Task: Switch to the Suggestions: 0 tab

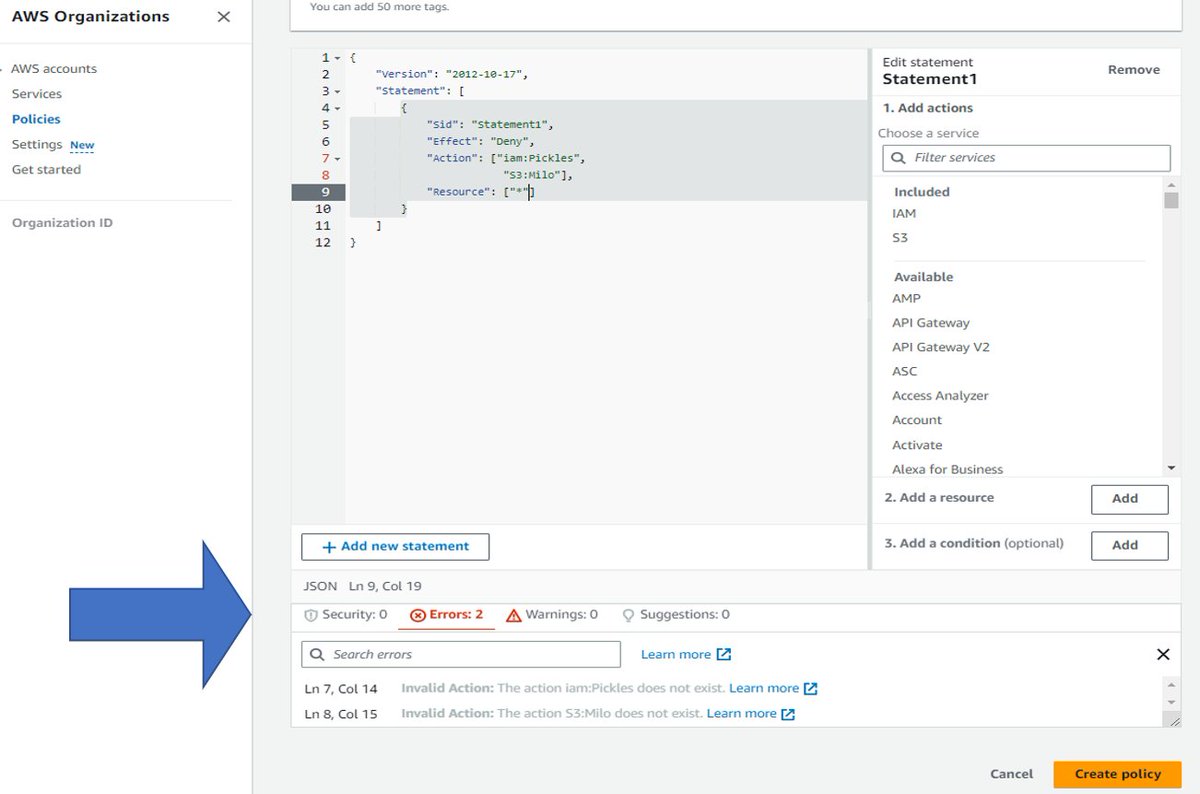Action: pos(676,615)
